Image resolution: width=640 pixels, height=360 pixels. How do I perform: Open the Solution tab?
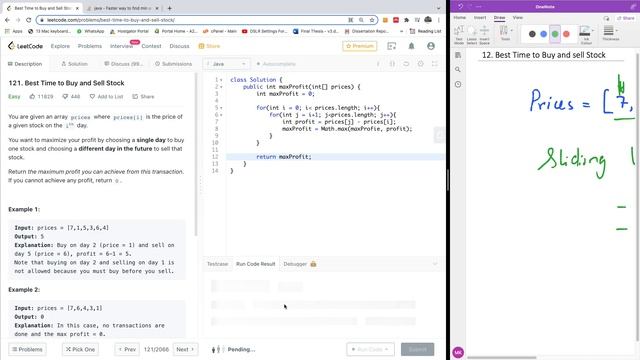(74, 64)
